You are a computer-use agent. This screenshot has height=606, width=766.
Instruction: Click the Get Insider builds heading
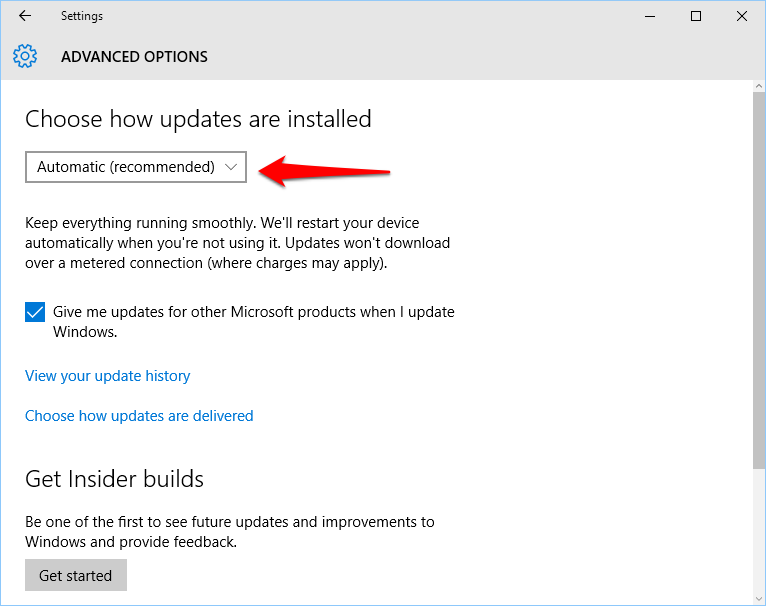pyautogui.click(x=114, y=479)
